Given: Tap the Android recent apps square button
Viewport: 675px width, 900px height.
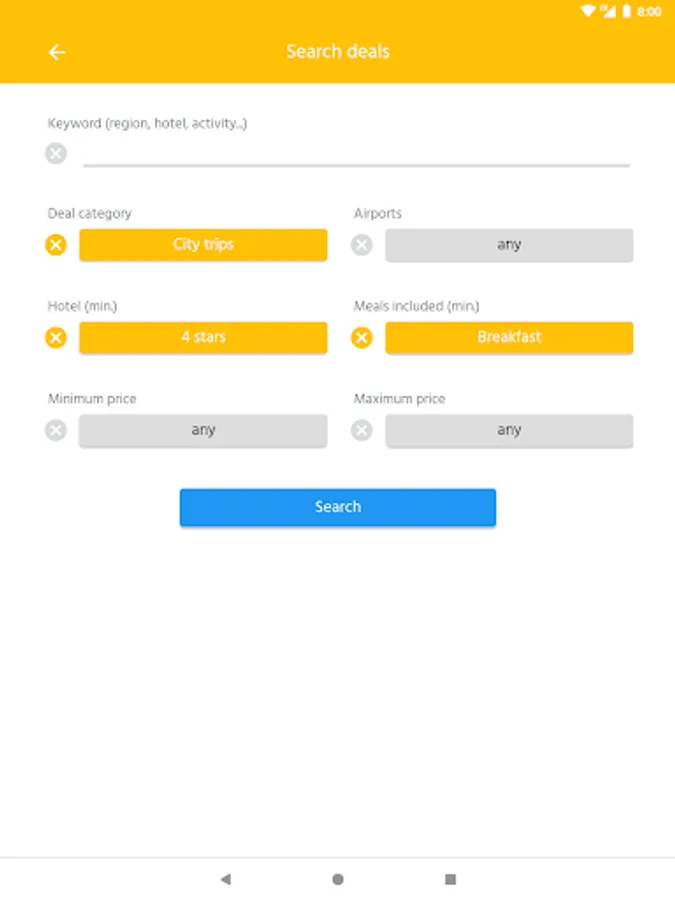Looking at the screenshot, I should click(450, 879).
